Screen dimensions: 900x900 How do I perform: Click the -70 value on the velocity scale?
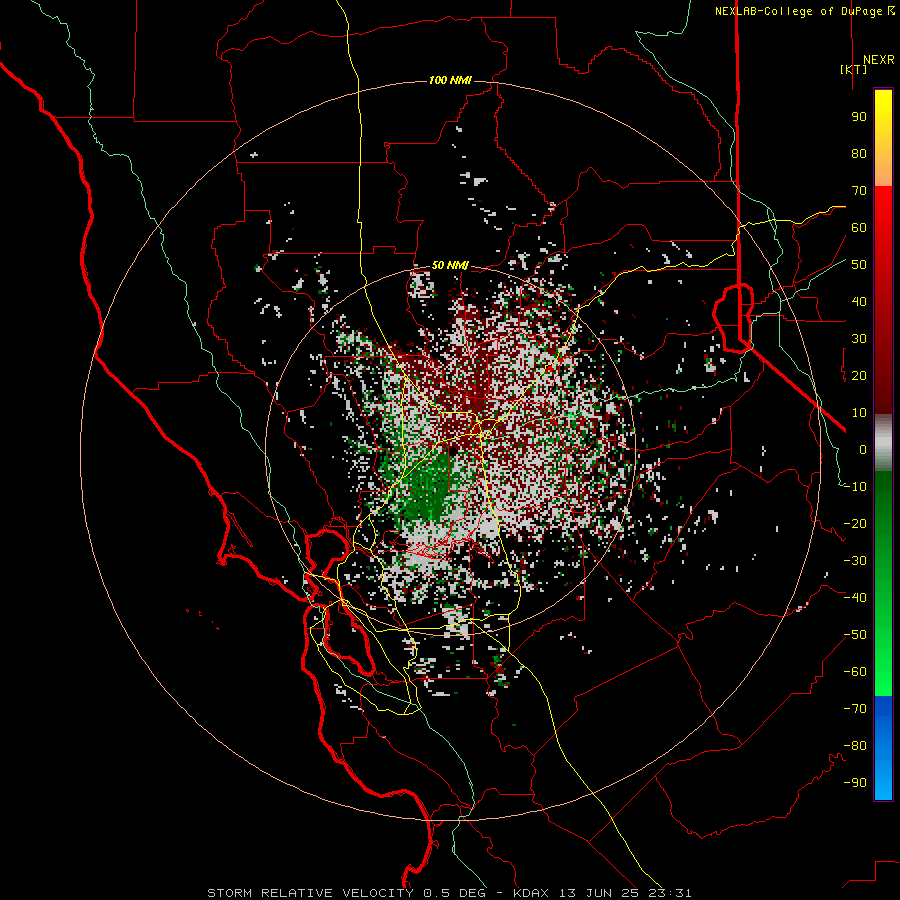tap(855, 709)
